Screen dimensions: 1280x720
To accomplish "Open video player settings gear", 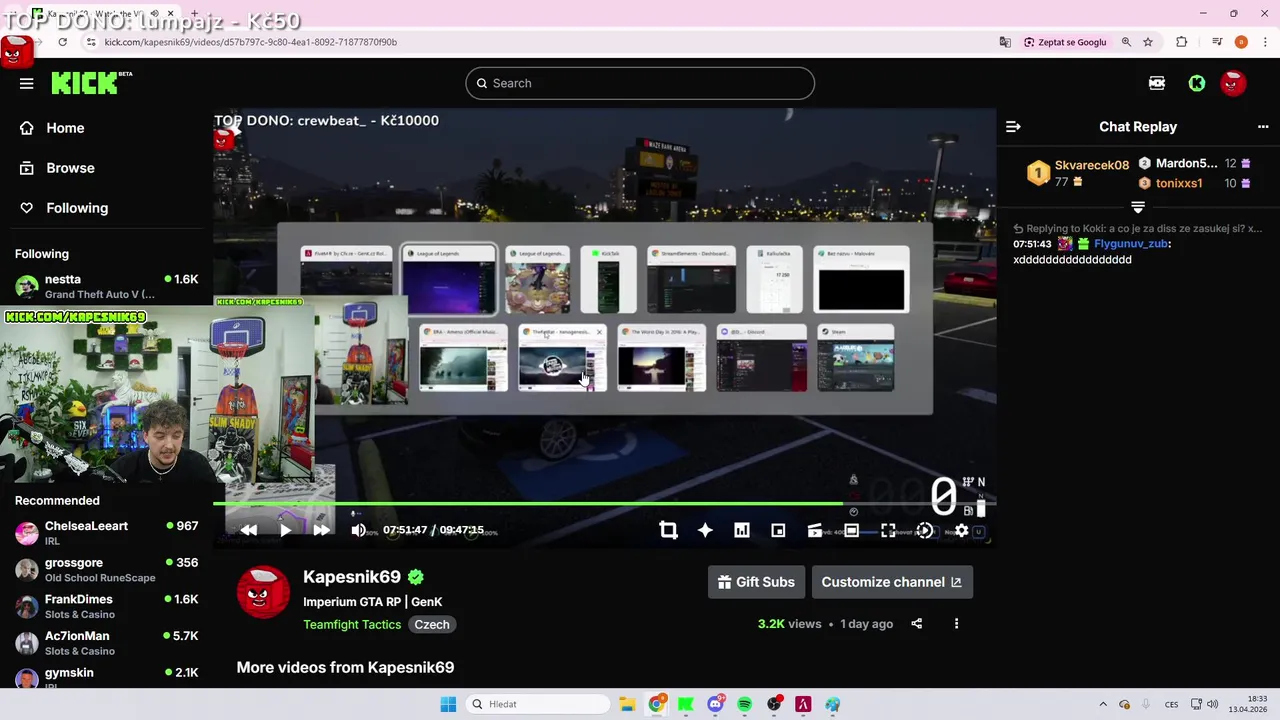I will (961, 530).
